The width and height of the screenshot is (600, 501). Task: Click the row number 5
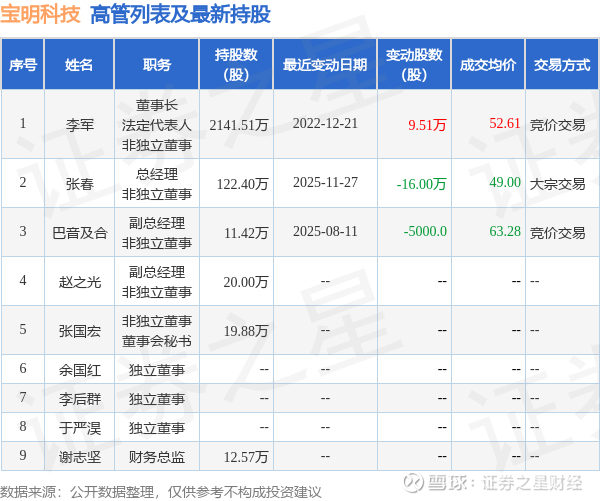tap(23, 329)
